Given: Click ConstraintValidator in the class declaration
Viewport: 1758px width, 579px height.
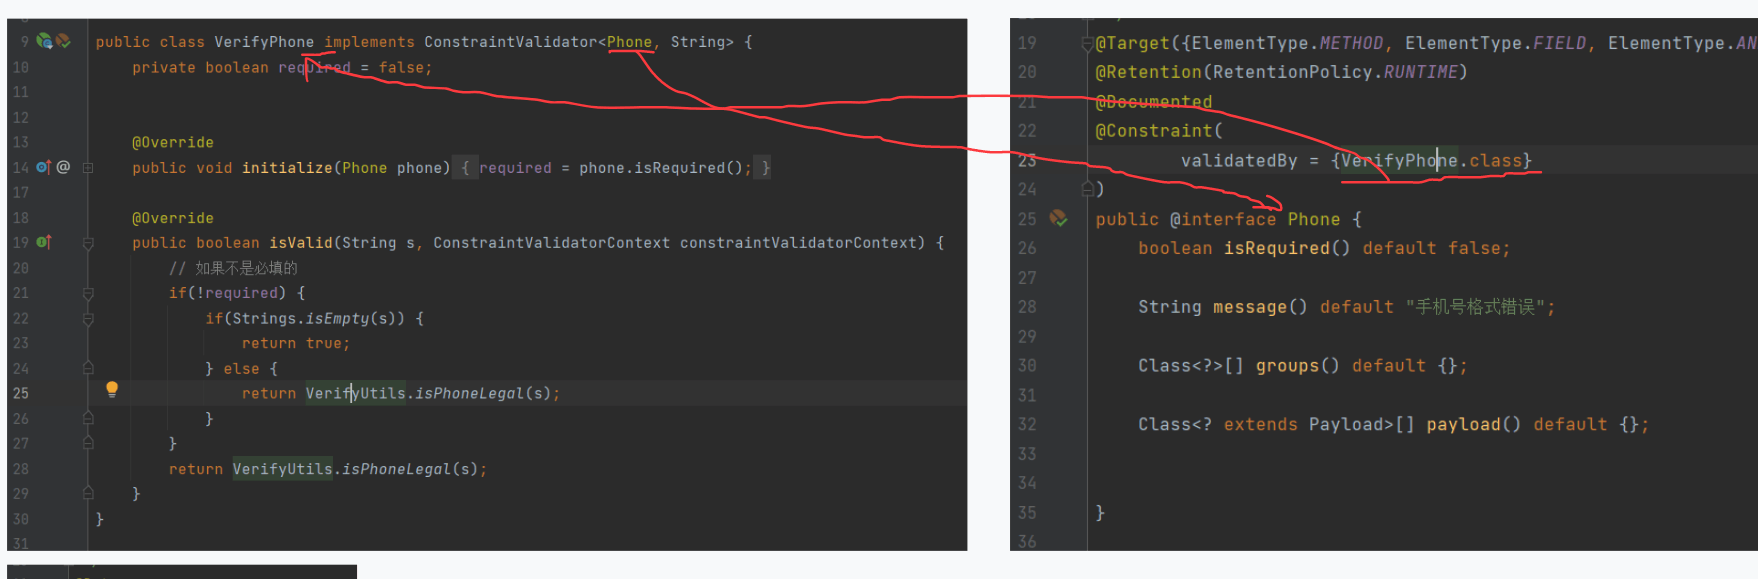Looking at the screenshot, I should click(510, 42).
